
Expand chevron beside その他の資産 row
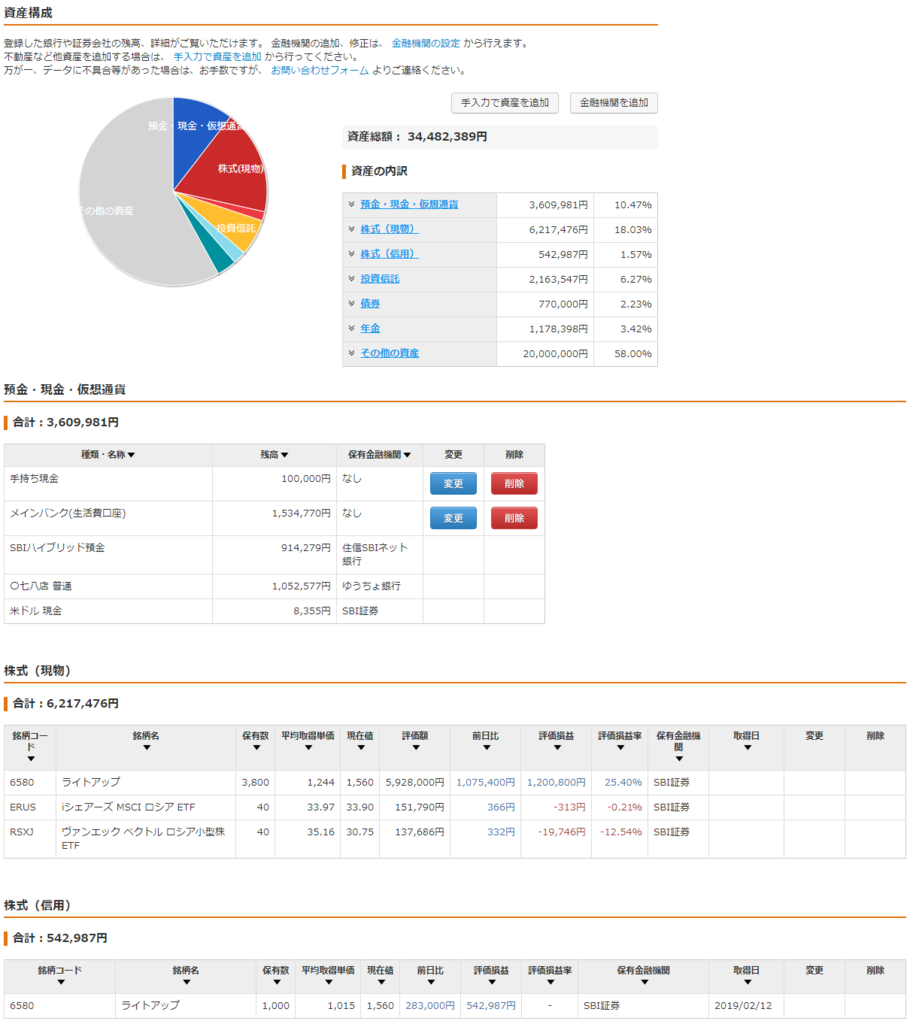pyautogui.click(x=351, y=353)
